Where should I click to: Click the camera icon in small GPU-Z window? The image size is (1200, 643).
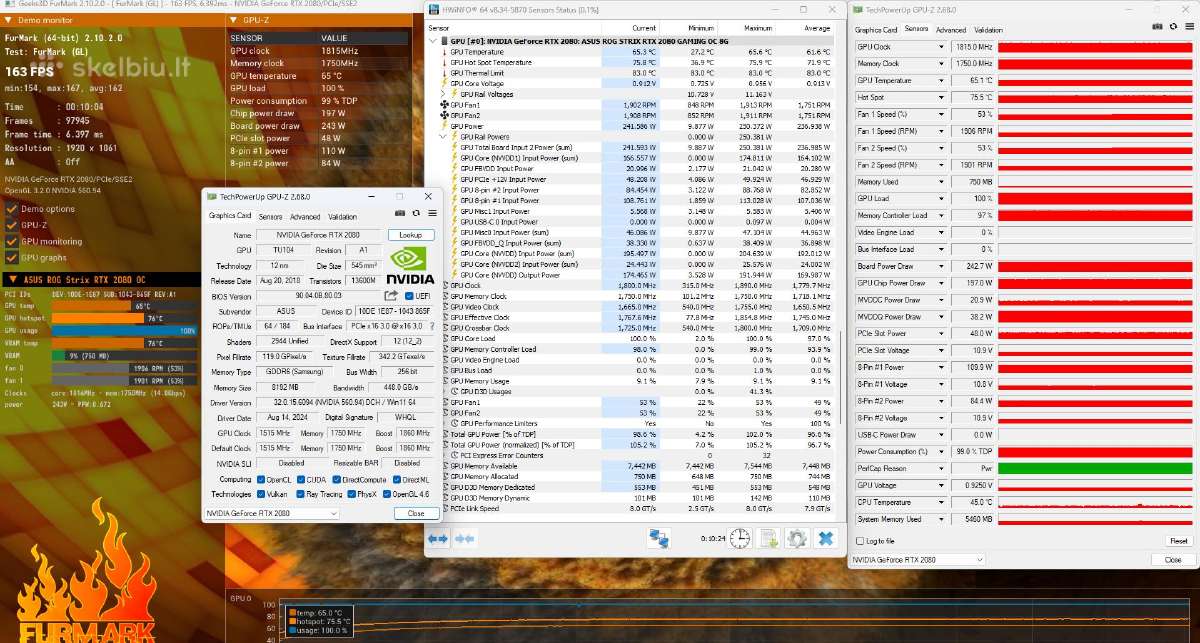[401, 215]
